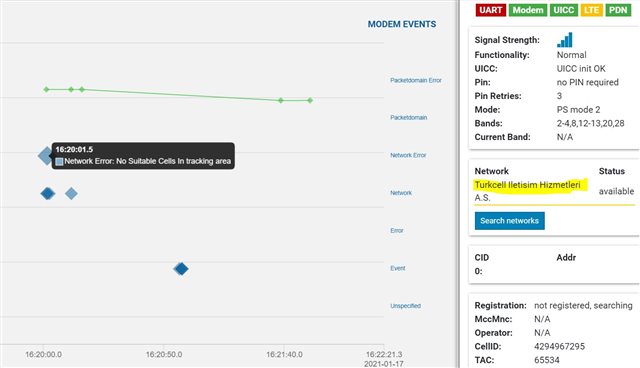Click the CellID value 4294967295

pos(560,346)
